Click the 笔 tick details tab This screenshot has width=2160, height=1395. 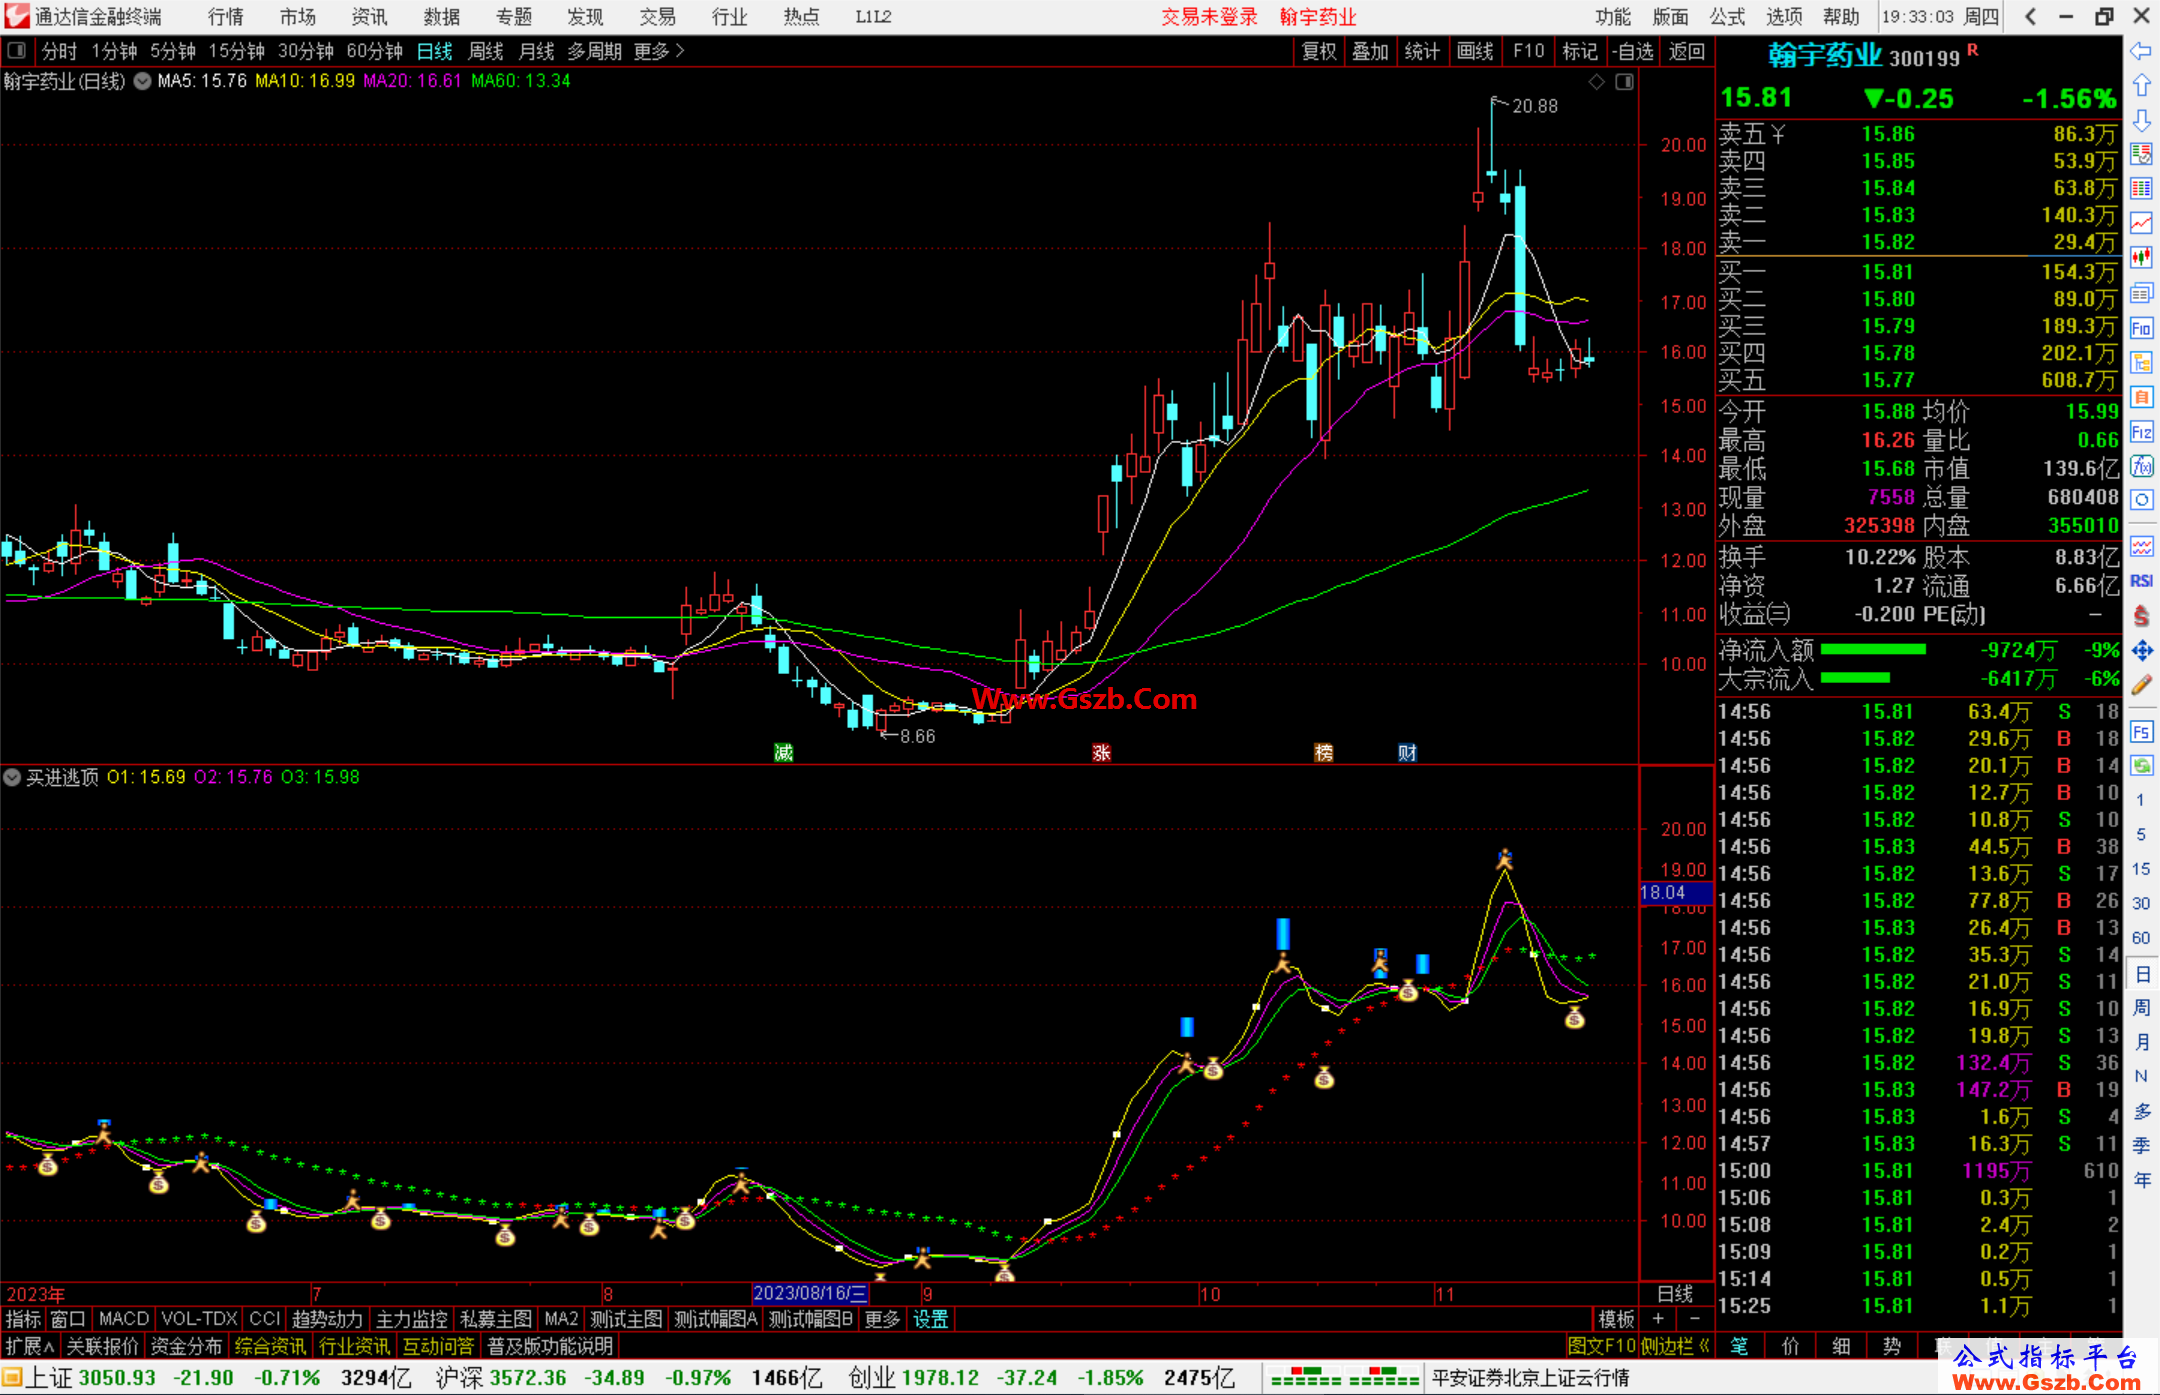[x=1740, y=1346]
